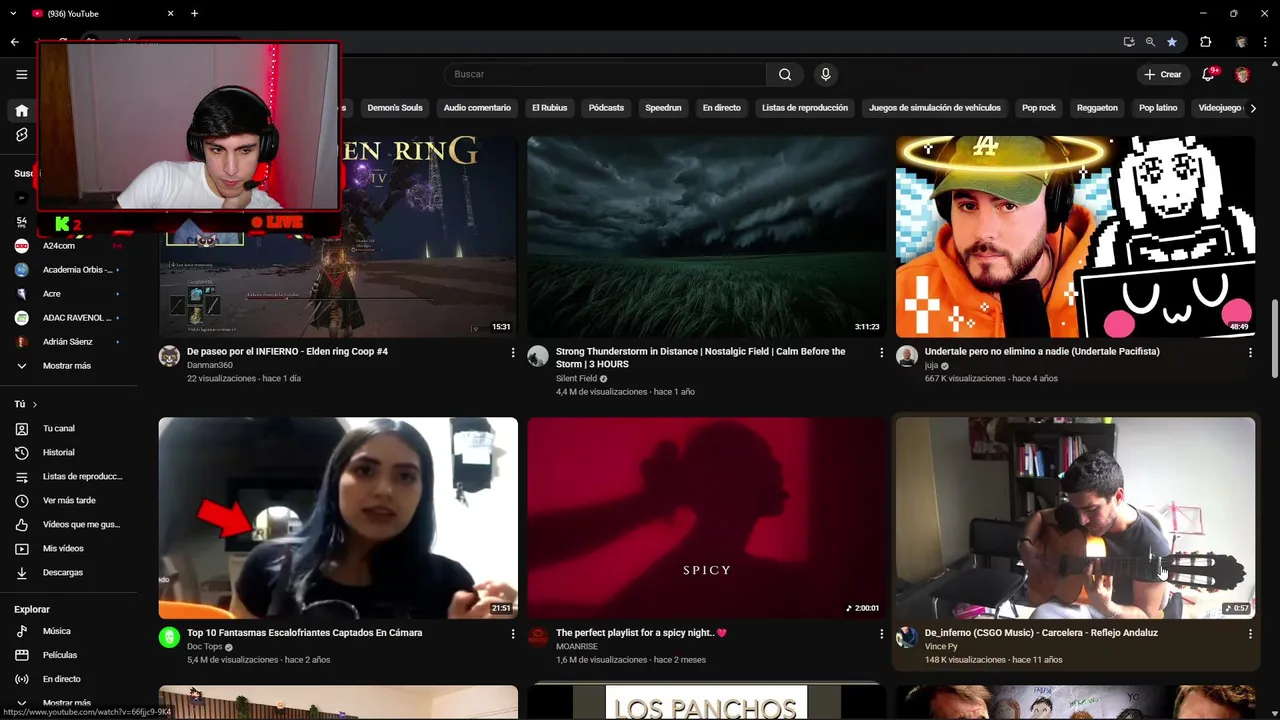Image resolution: width=1280 pixels, height=720 pixels.
Task: Select the Listas de reproducción chip
Action: (x=805, y=108)
